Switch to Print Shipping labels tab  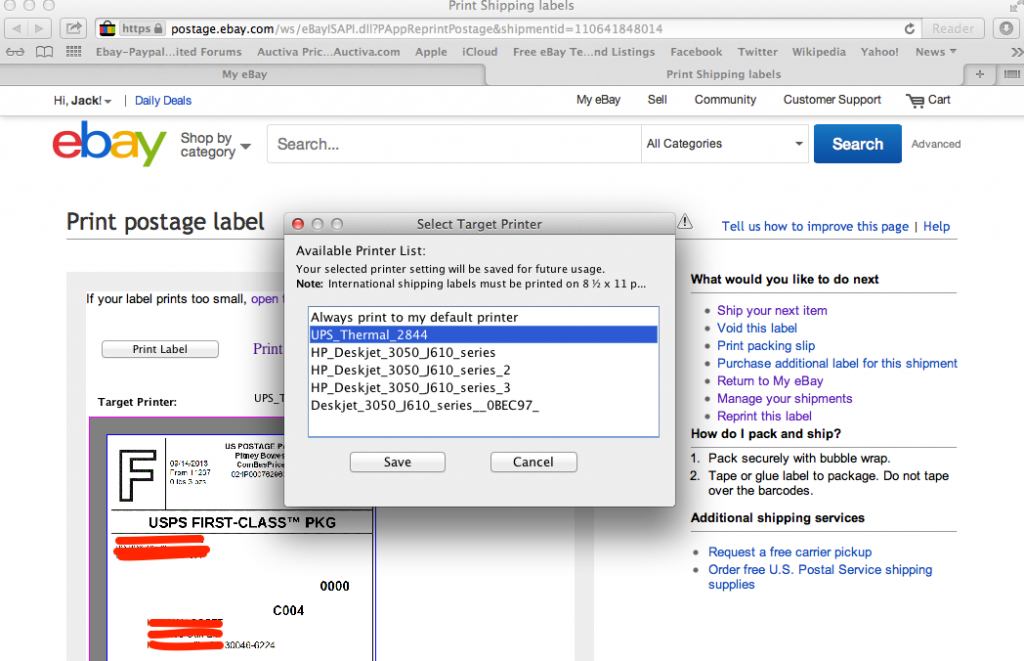click(x=724, y=74)
